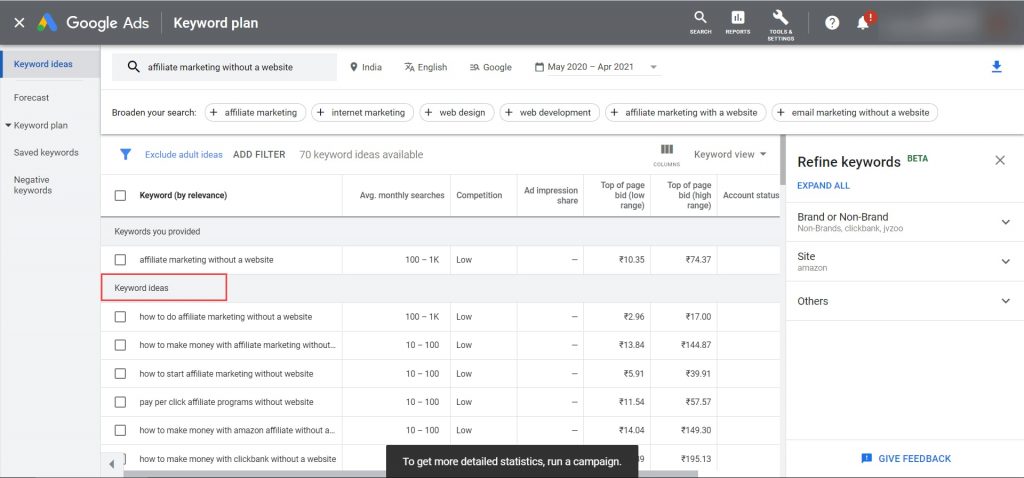Add 'email marketing without a website' chip
1024x478 pixels.
854,112
